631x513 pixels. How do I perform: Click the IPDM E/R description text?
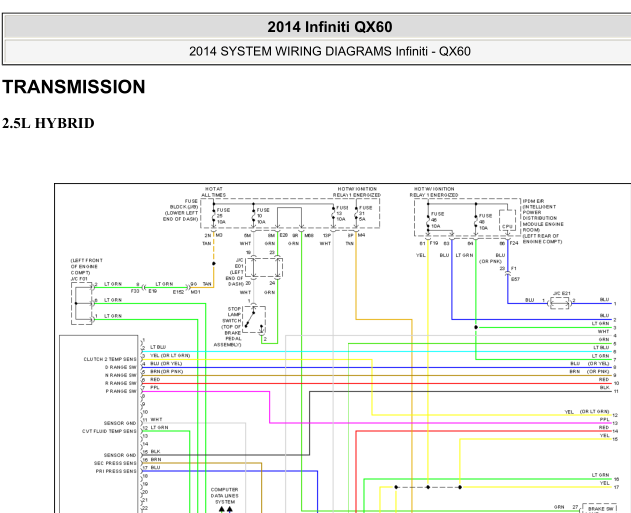point(543,221)
